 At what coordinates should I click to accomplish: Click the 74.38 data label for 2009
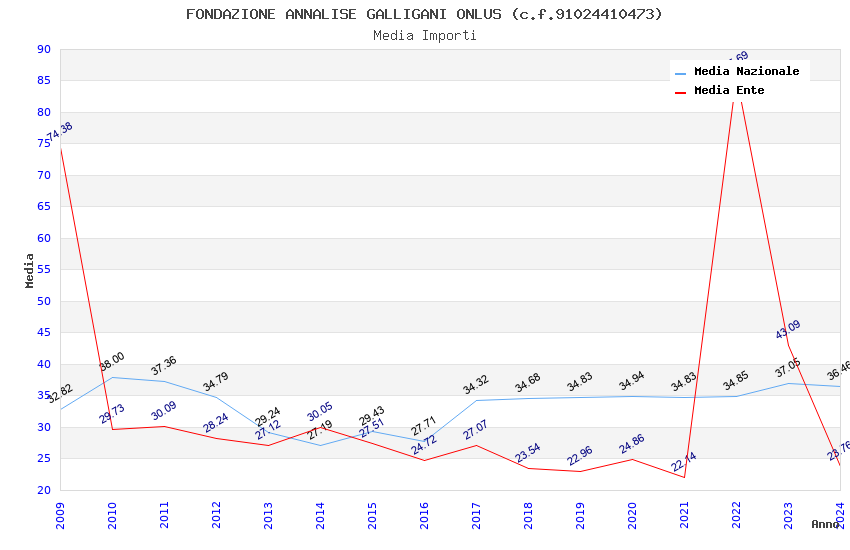click(60, 132)
